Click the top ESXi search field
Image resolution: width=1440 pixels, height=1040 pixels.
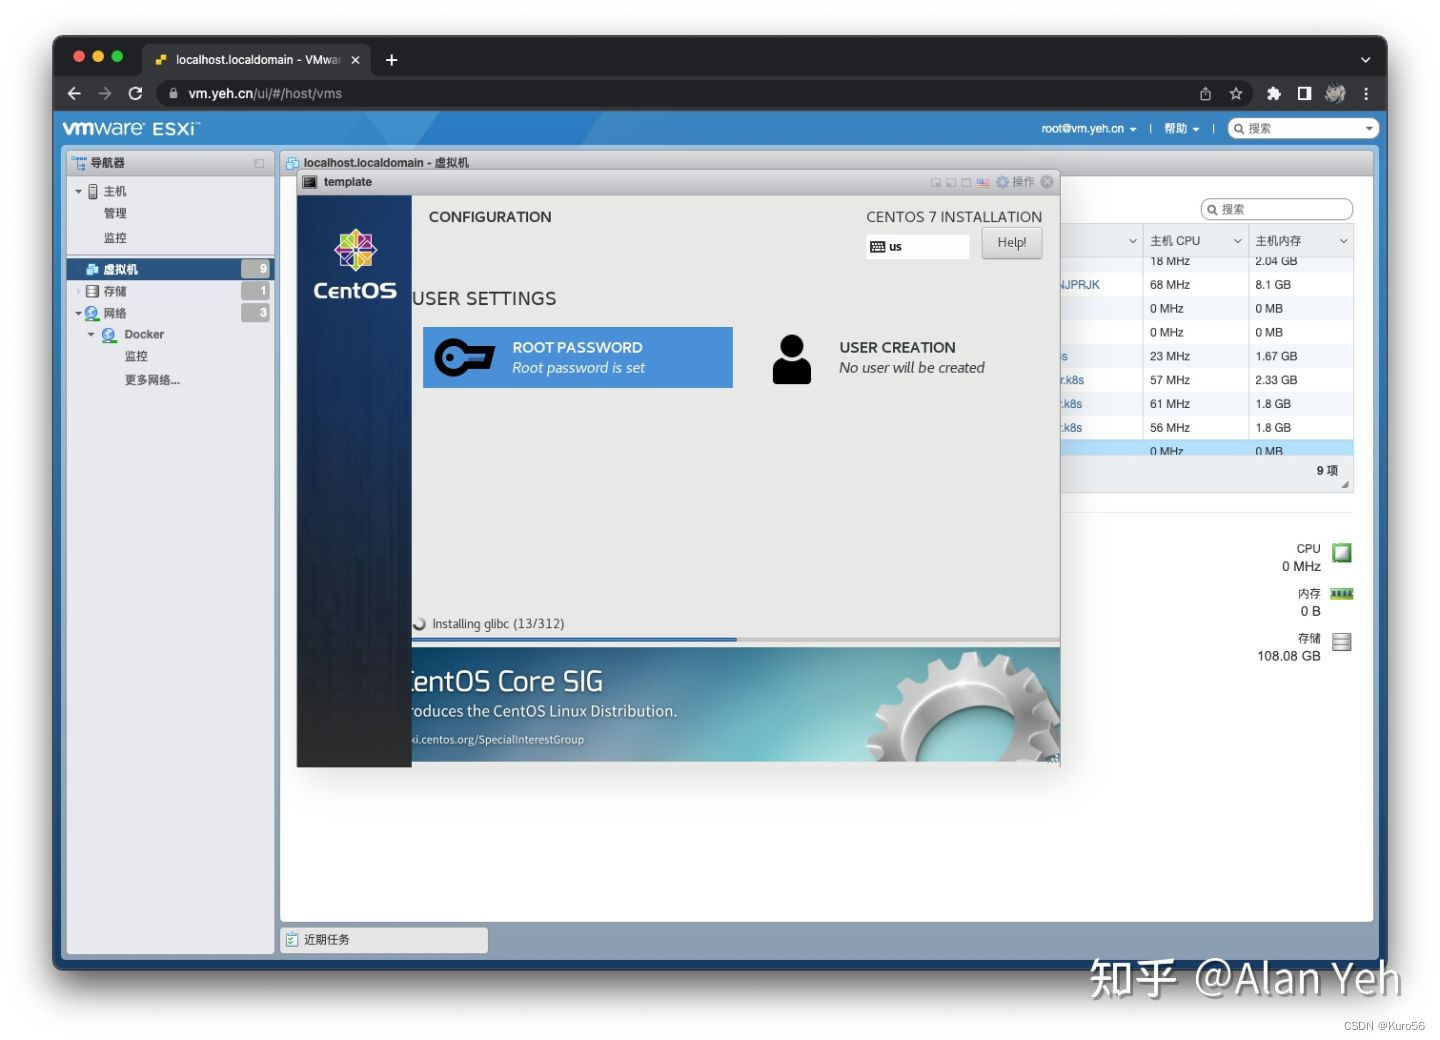(1303, 129)
